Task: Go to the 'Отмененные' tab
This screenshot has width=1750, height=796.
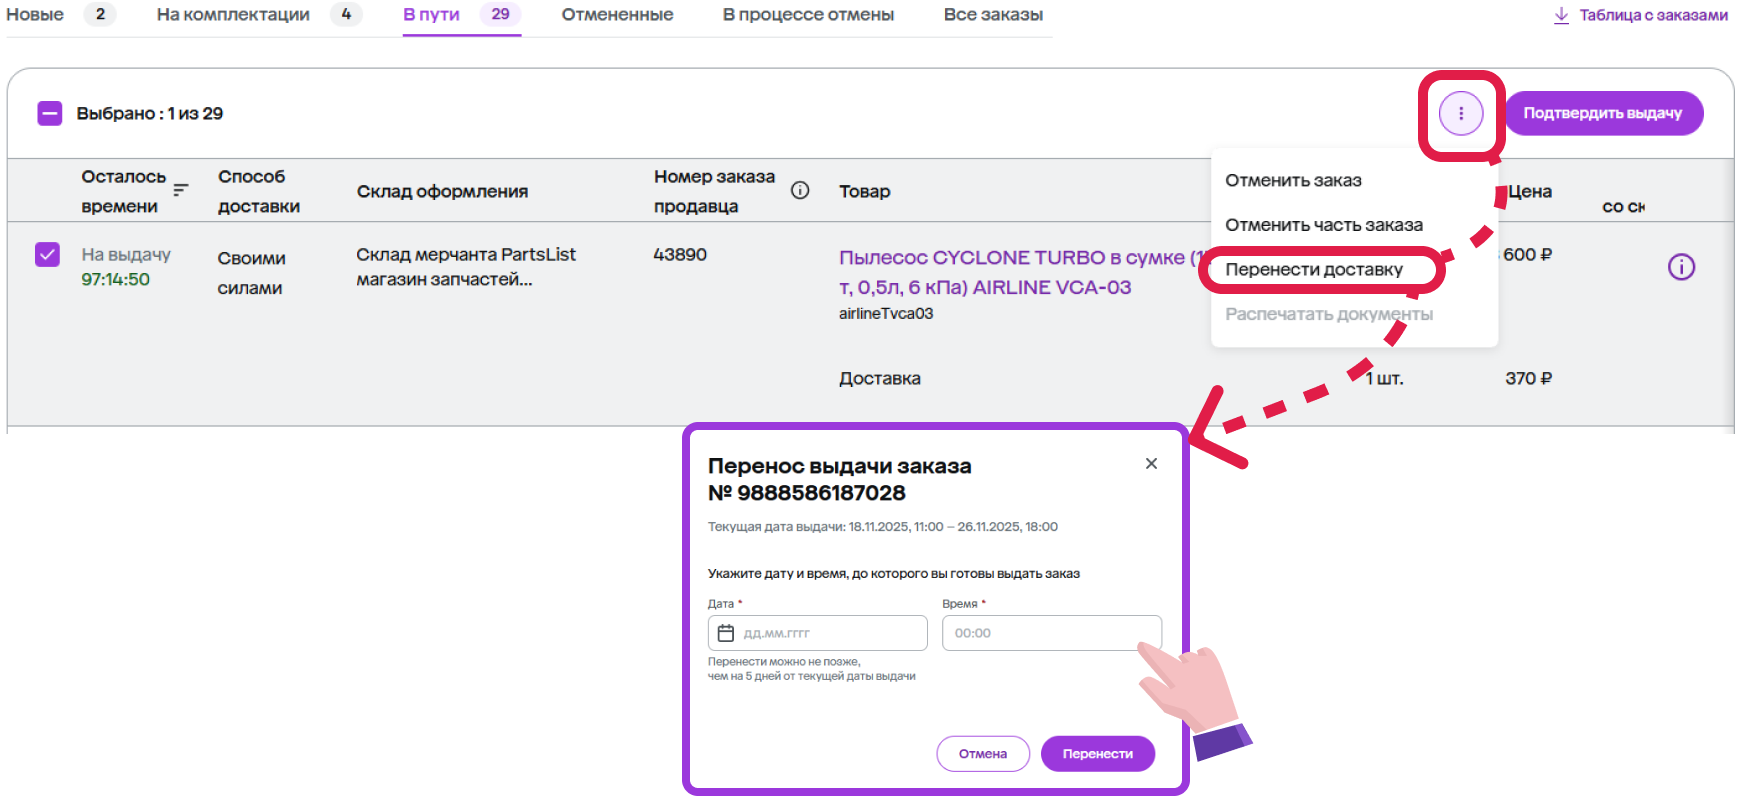Action: click(617, 15)
